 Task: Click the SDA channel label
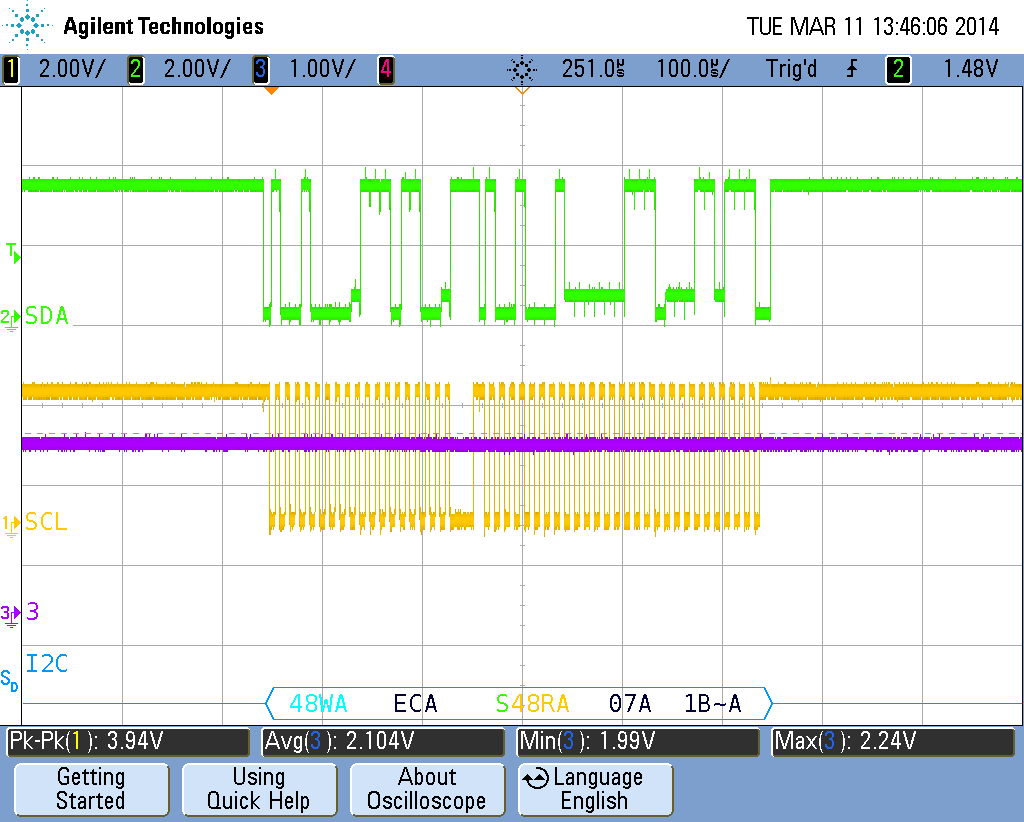coord(46,316)
